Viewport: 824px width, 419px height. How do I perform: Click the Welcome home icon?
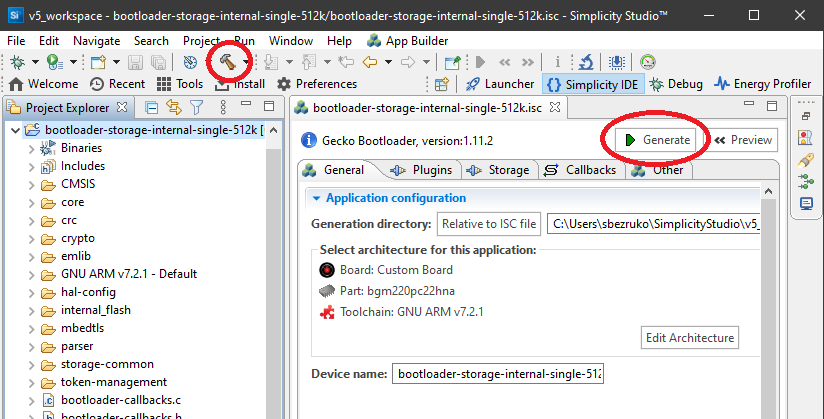17,84
